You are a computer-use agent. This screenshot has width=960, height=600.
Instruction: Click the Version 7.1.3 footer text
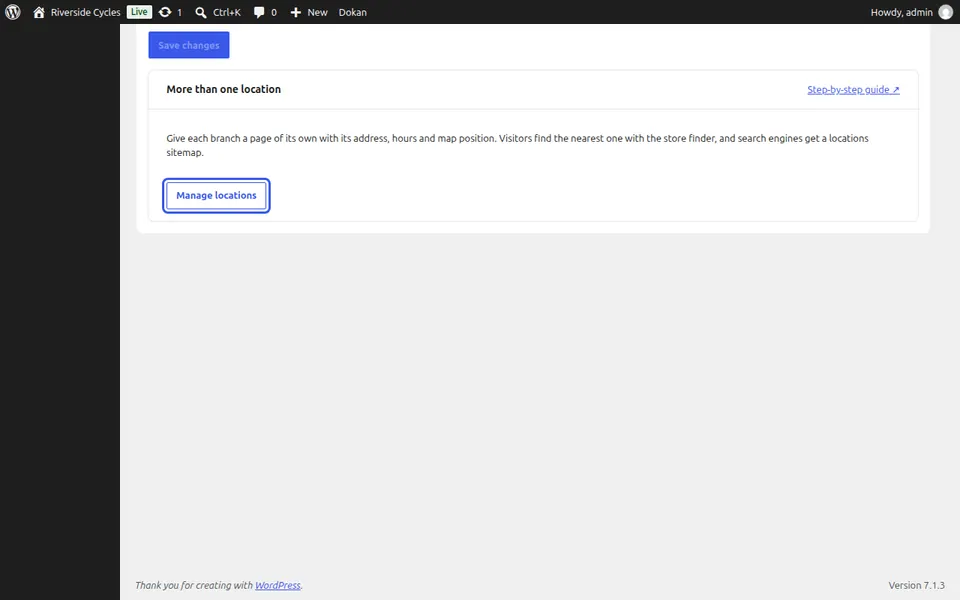tap(916, 585)
